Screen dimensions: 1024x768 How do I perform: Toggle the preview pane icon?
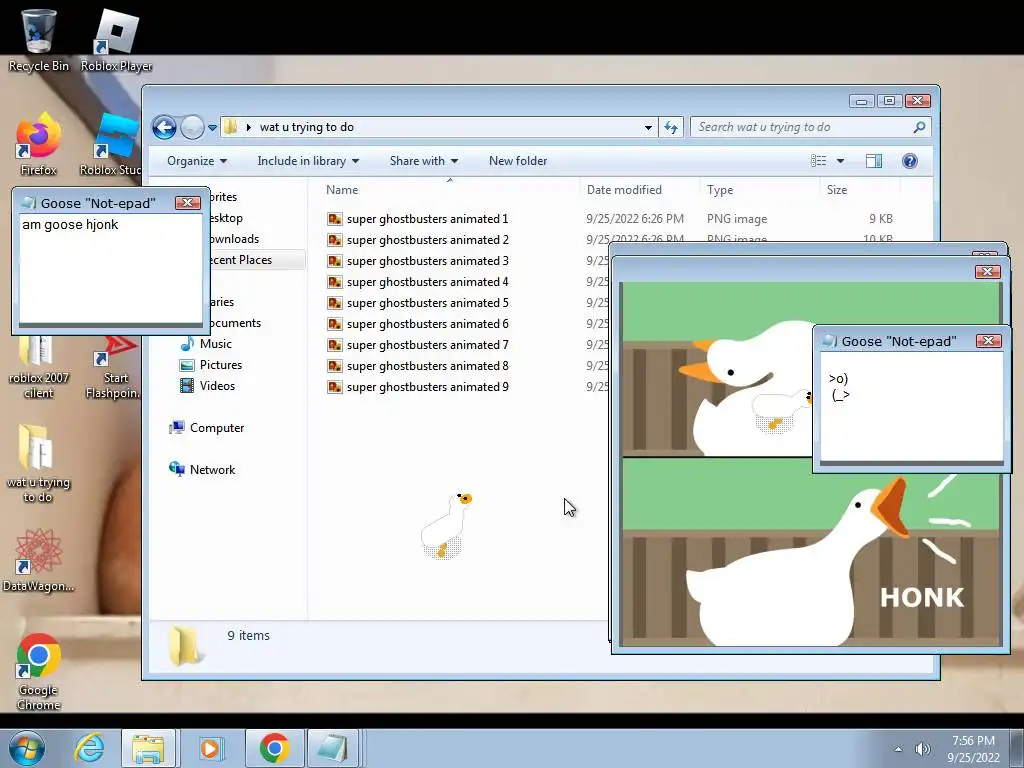pos(874,161)
